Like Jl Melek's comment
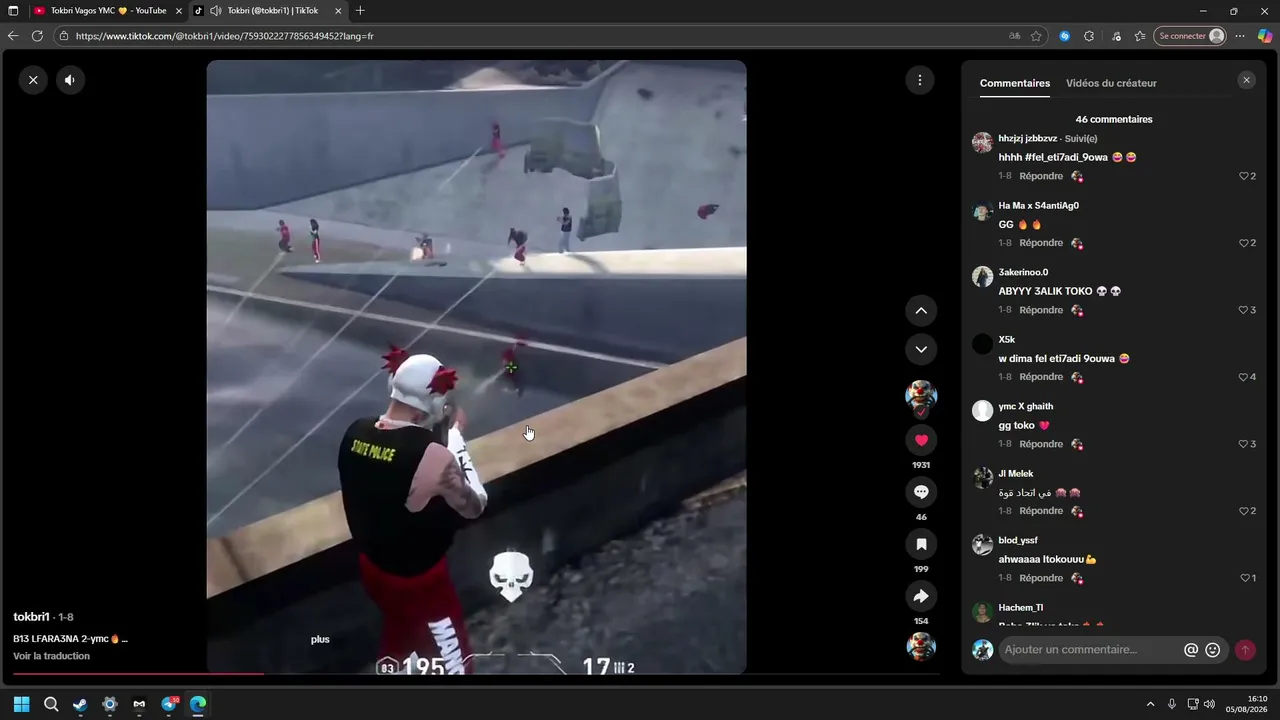The height and width of the screenshot is (720, 1280). (1244, 511)
